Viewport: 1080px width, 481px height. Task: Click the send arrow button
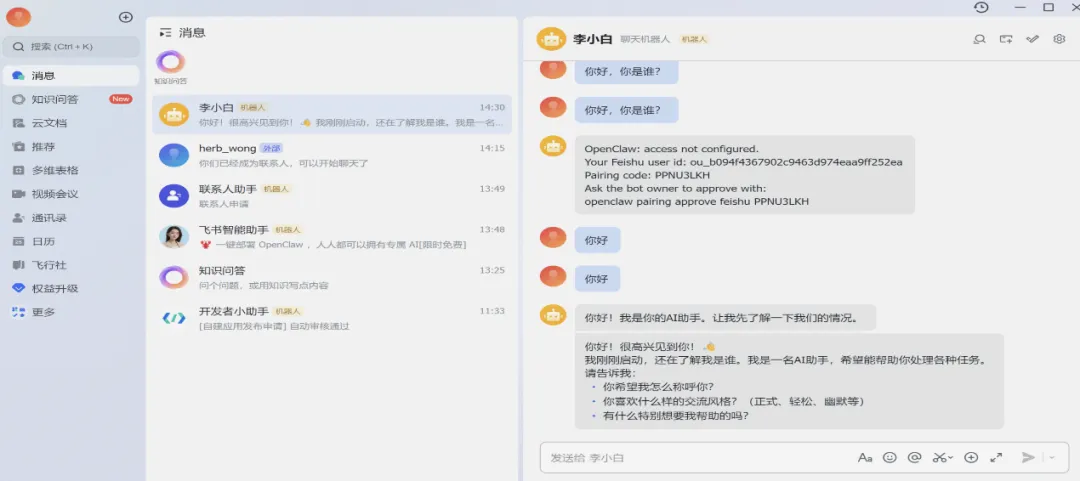(x=1028, y=458)
